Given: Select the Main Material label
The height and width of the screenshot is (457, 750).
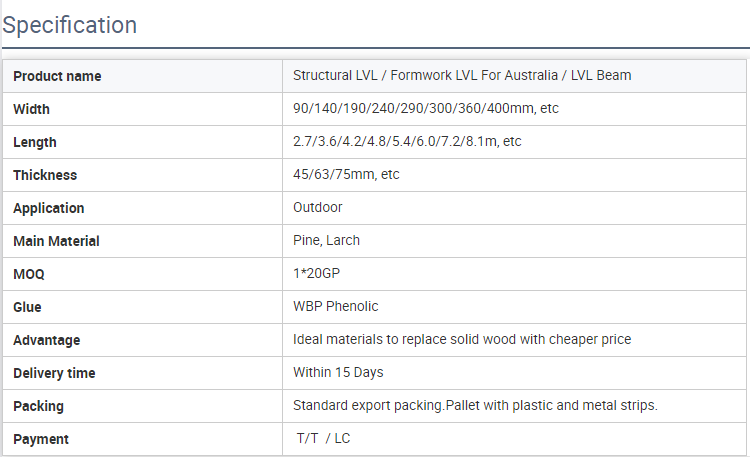Looking at the screenshot, I should point(56,241).
